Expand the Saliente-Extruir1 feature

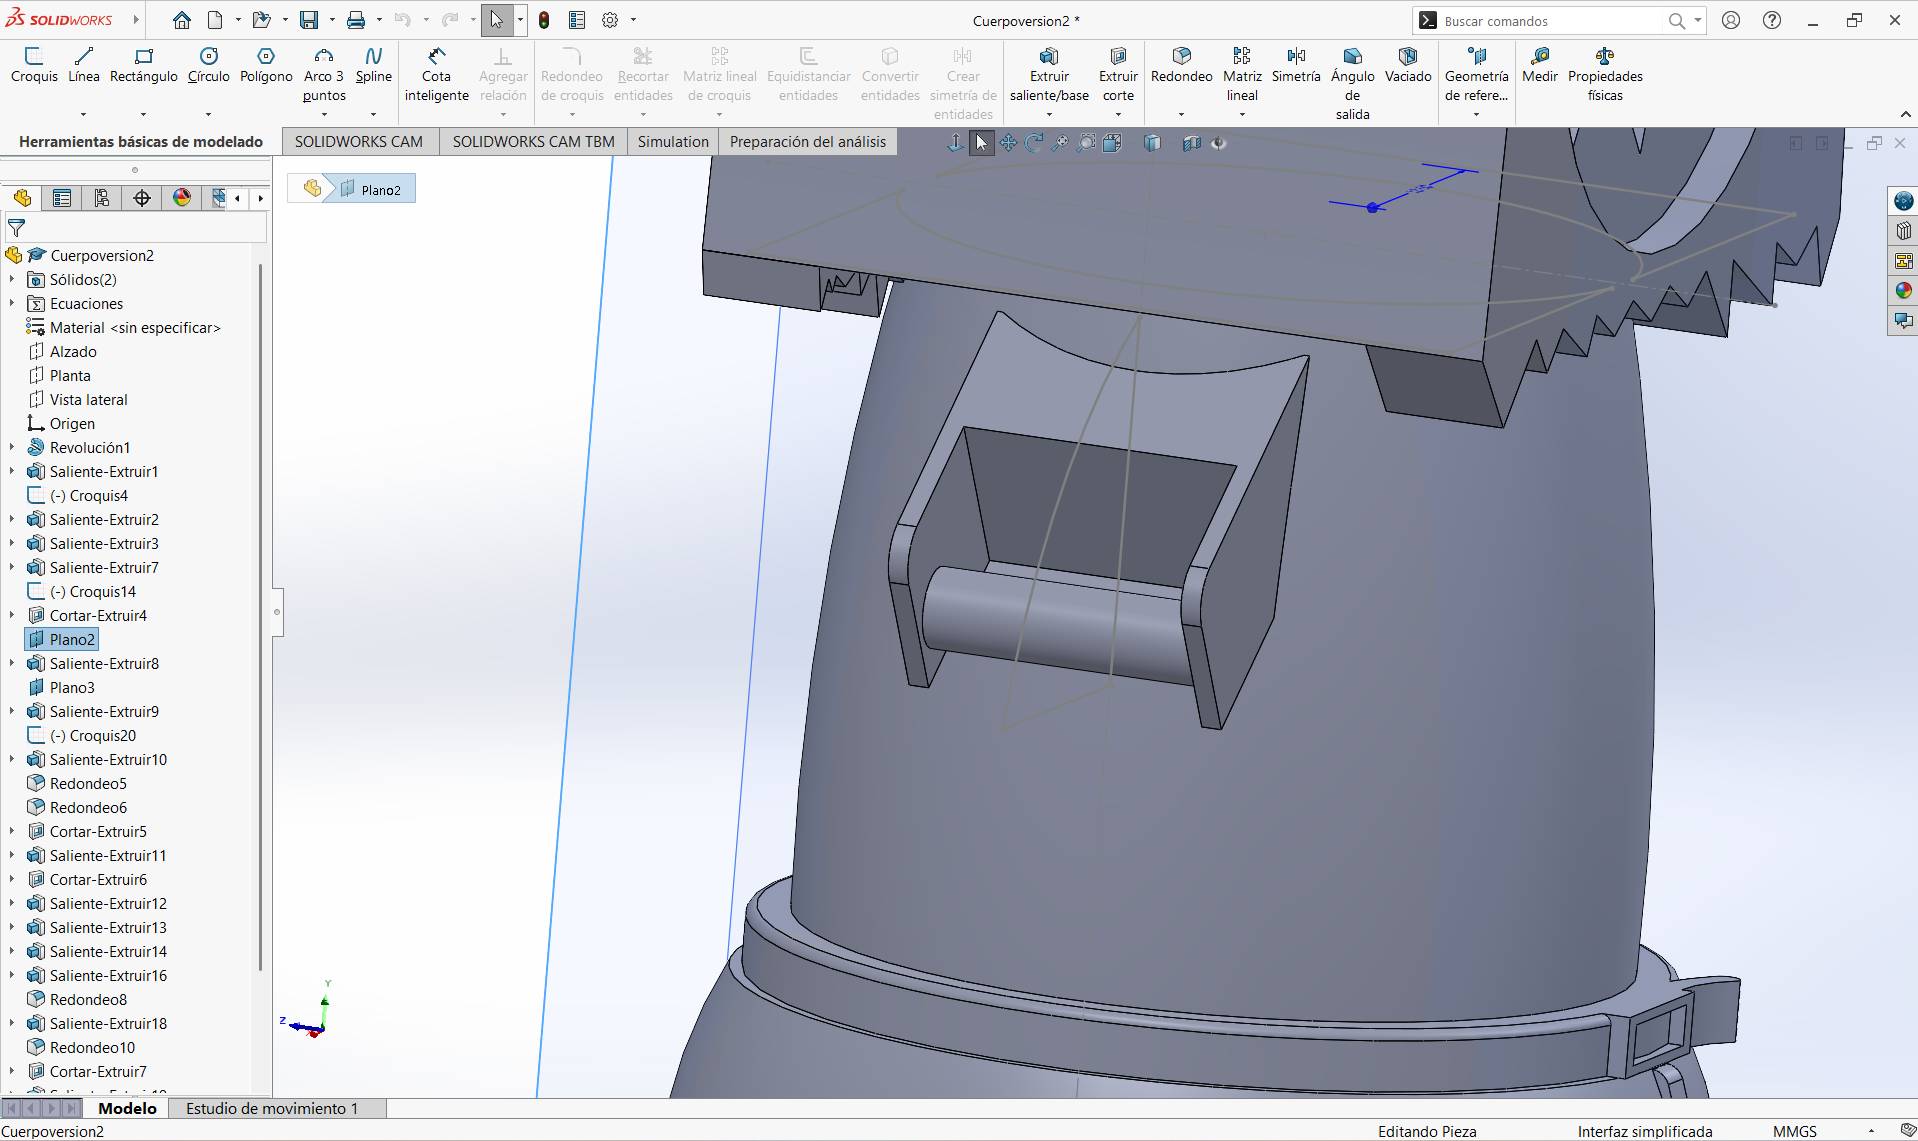[x=12, y=472]
